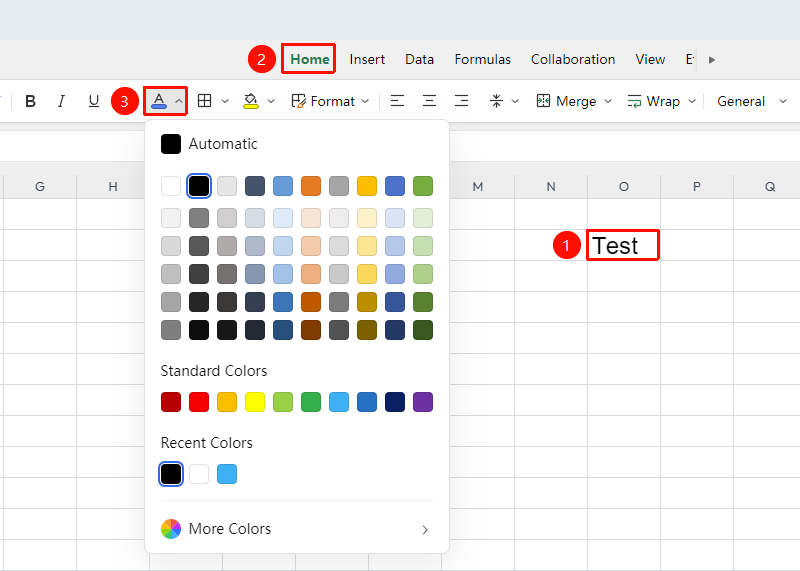Open the fill color dropdown arrow
The width and height of the screenshot is (800, 571).
(271, 101)
